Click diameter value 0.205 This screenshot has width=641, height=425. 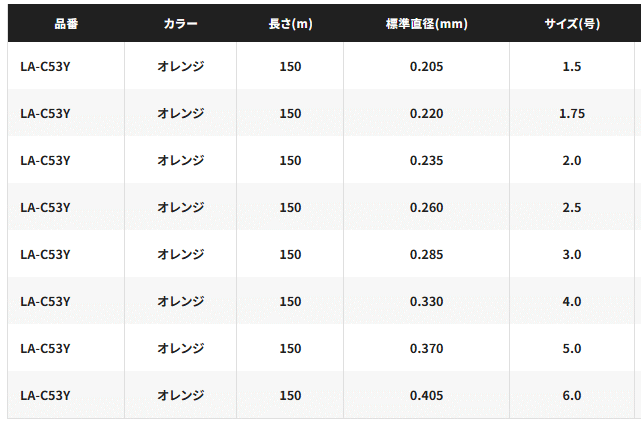[426, 67]
